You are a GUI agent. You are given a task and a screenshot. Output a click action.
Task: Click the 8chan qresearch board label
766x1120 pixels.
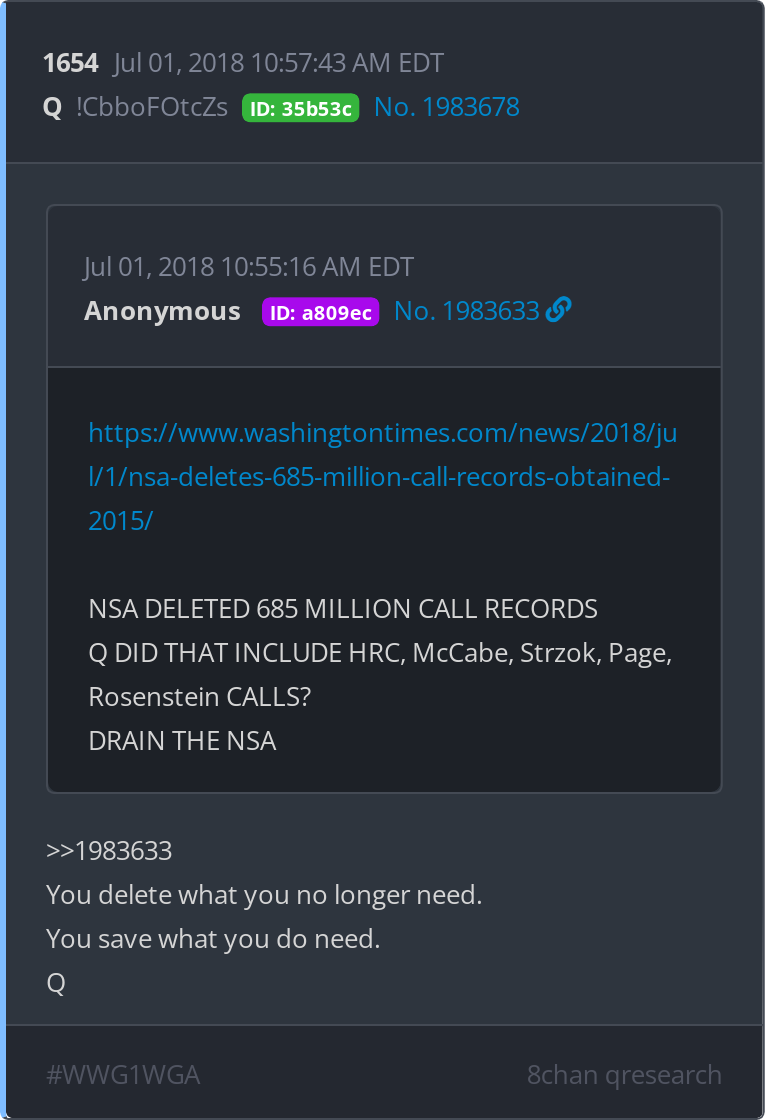pos(624,1075)
